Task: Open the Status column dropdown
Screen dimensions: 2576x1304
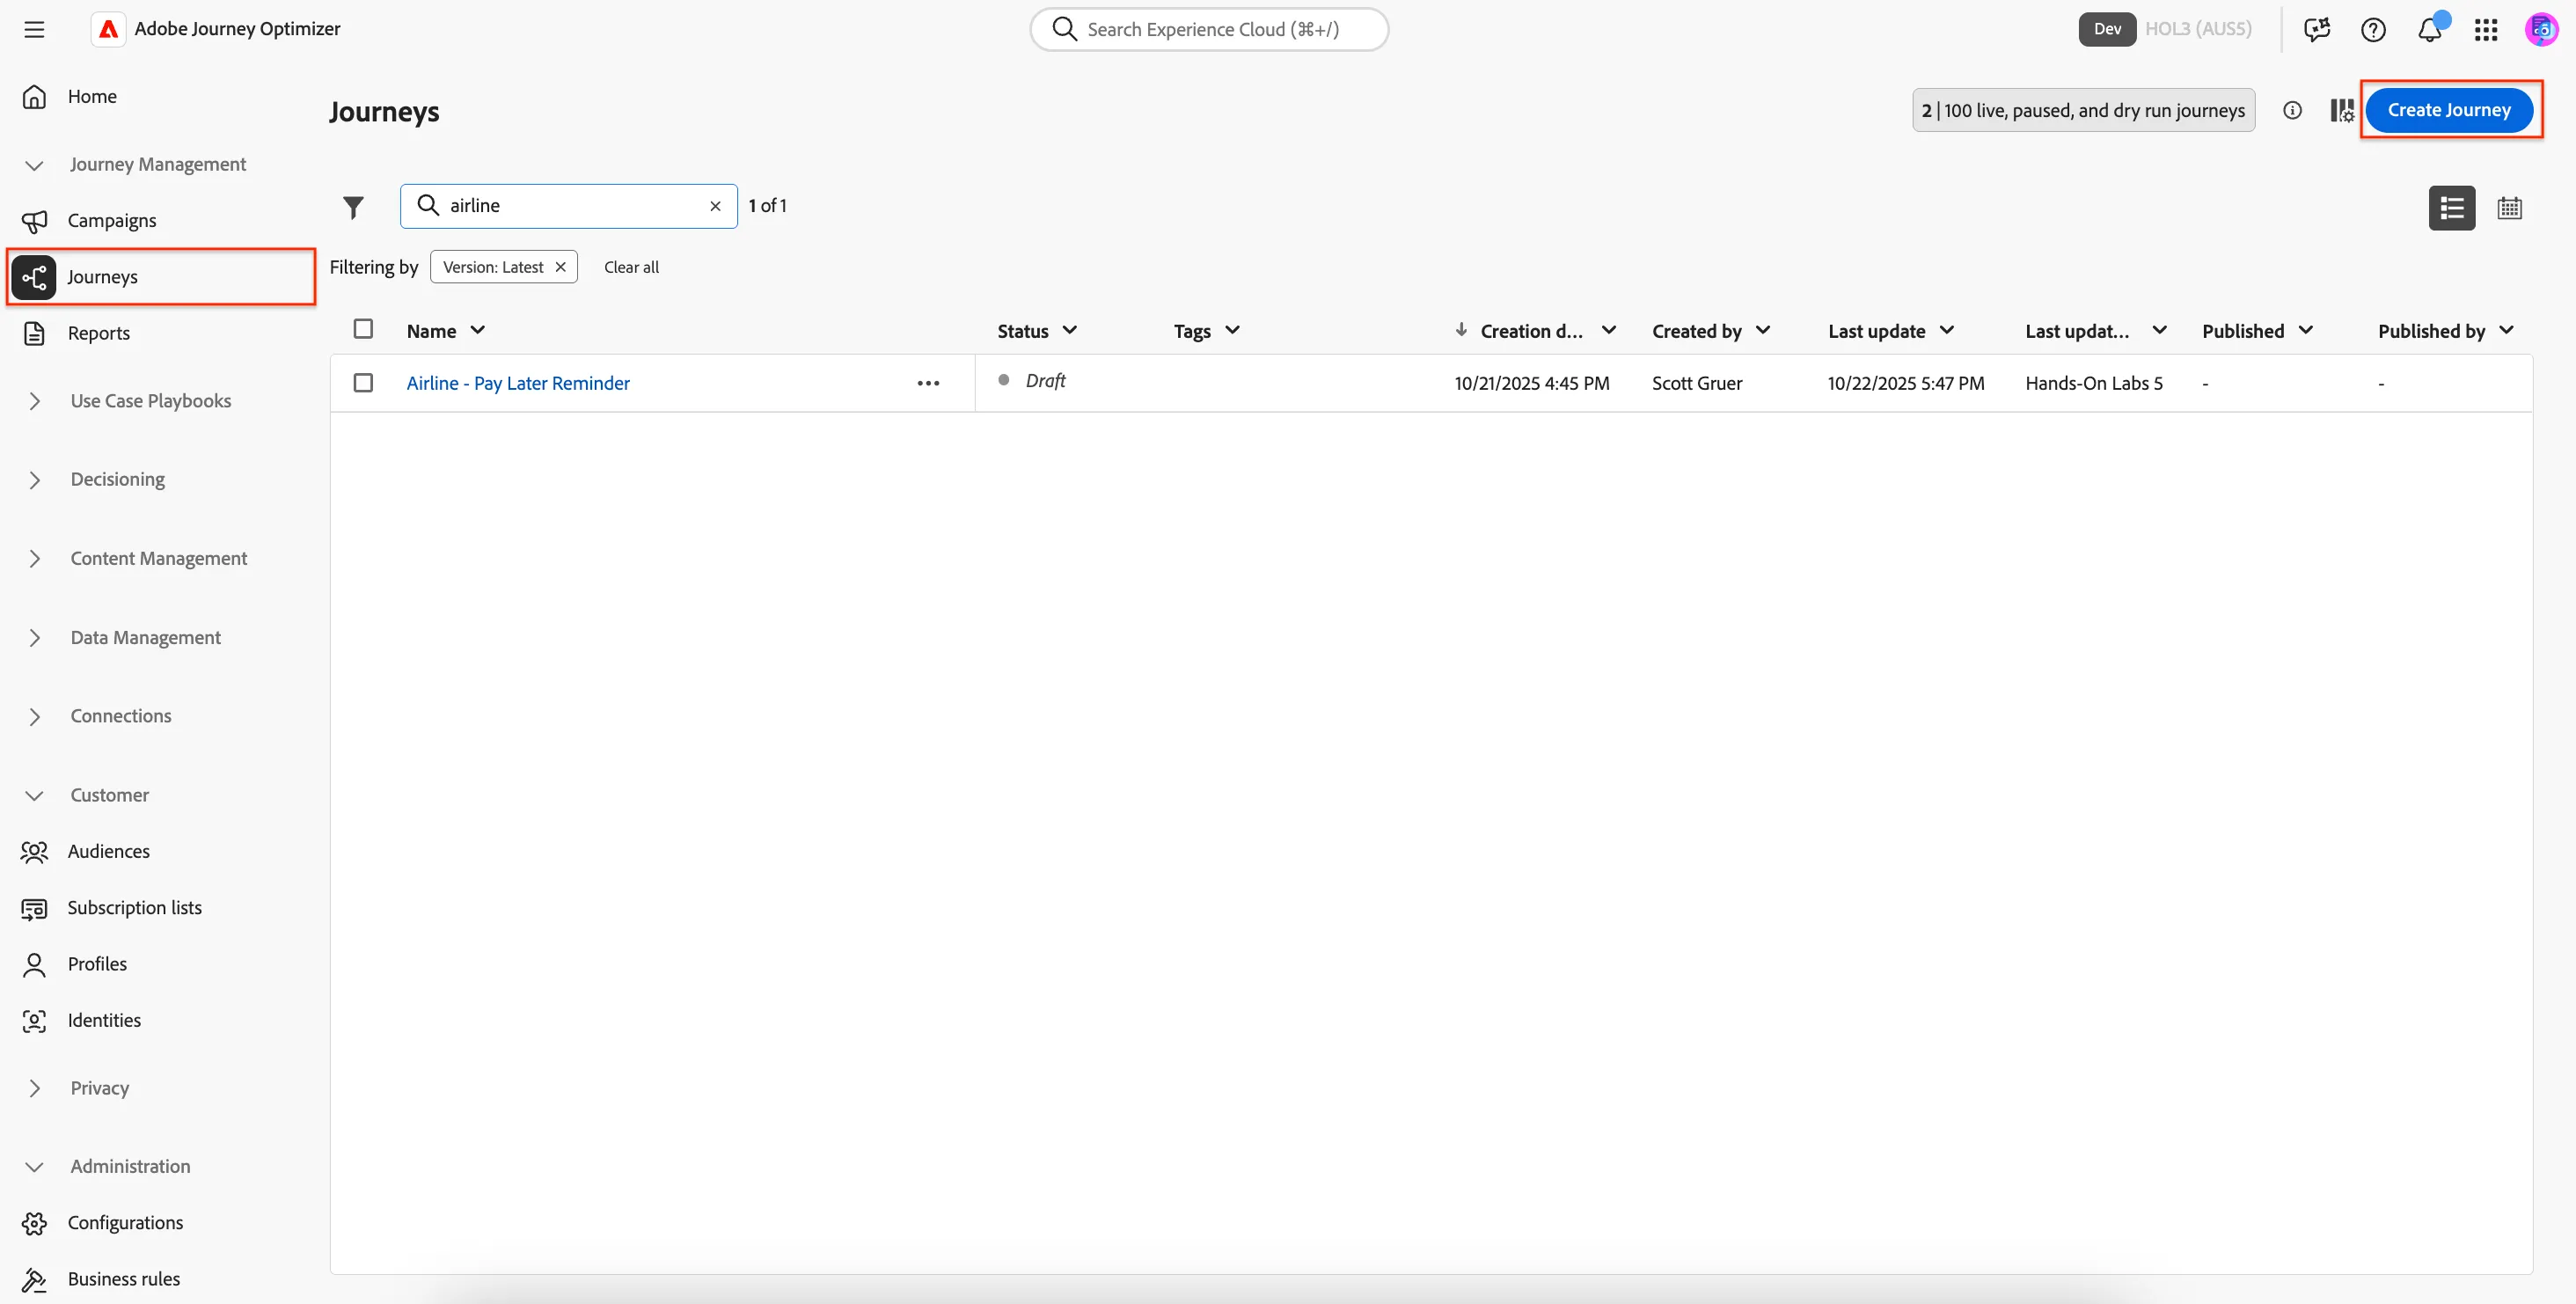Action: coord(1070,330)
